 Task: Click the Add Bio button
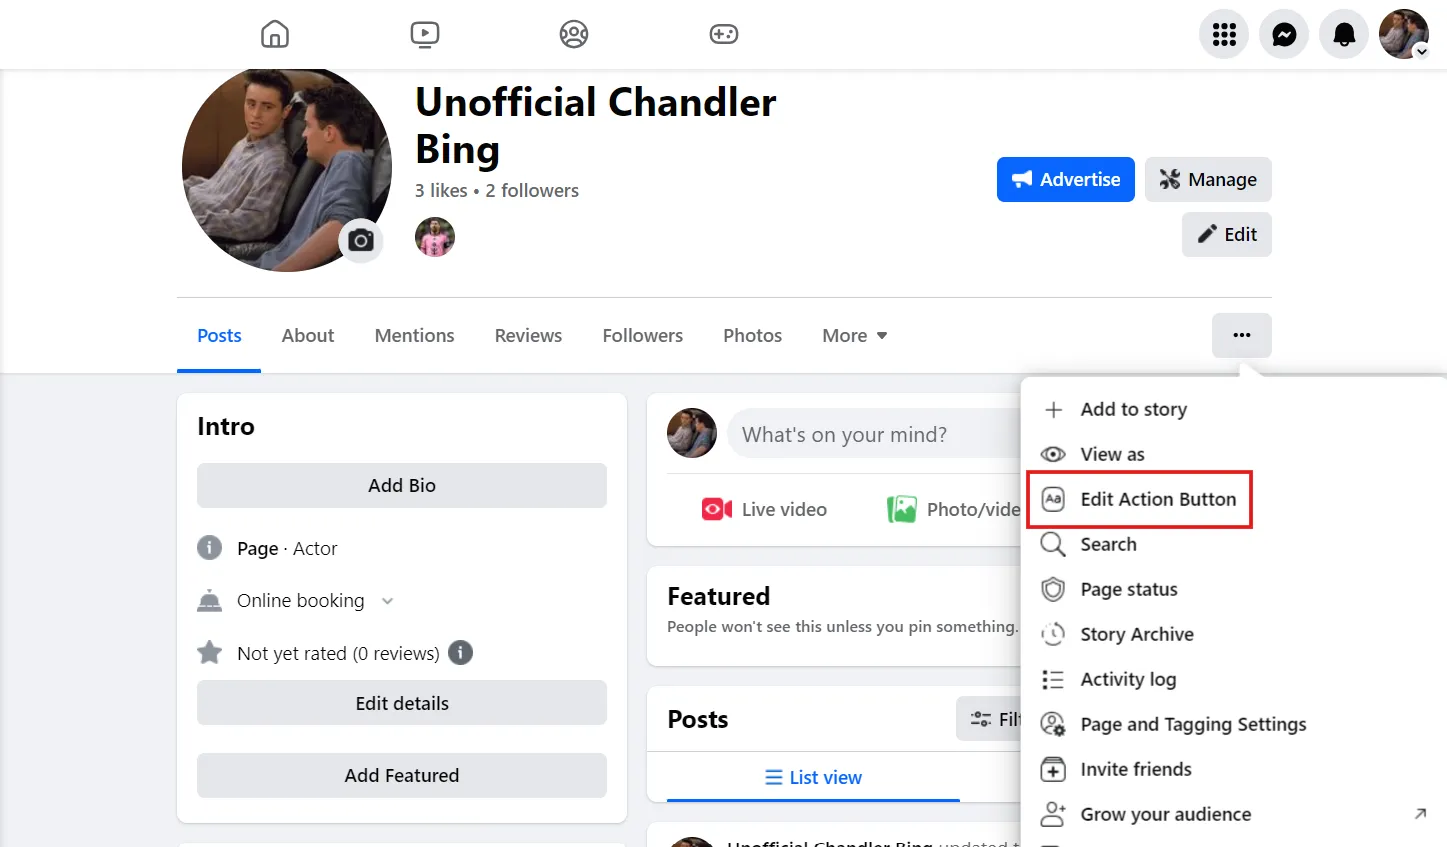(401, 485)
